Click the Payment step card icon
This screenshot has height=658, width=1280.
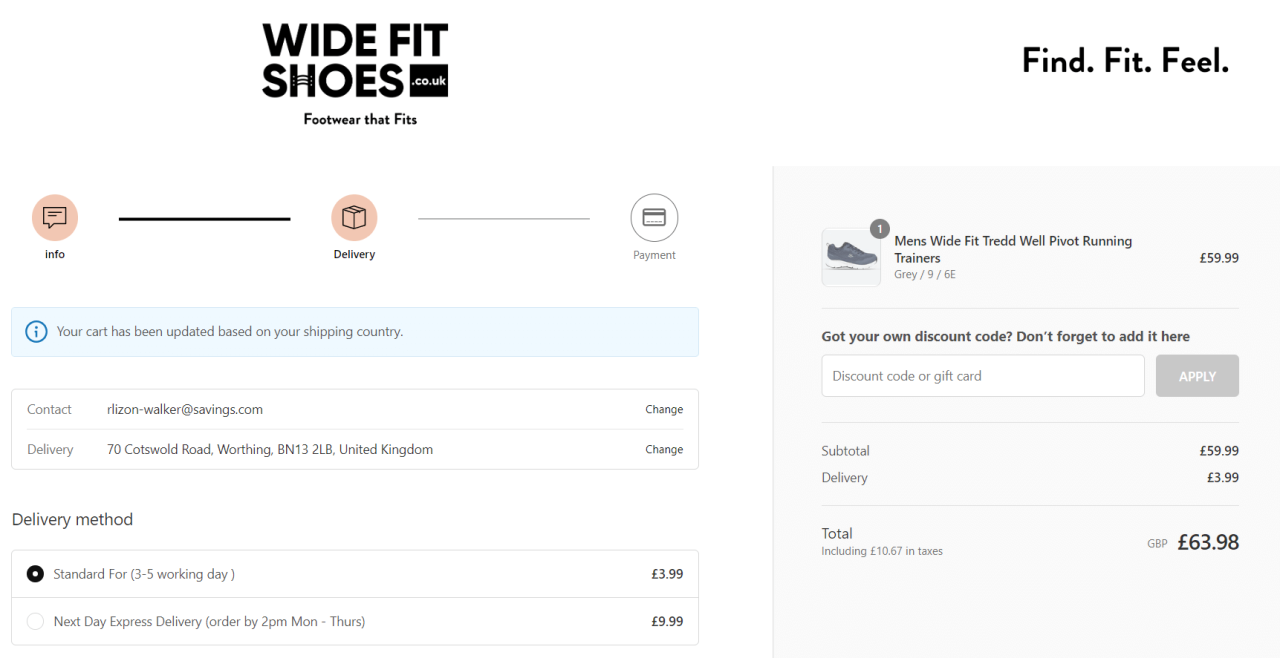(654, 217)
